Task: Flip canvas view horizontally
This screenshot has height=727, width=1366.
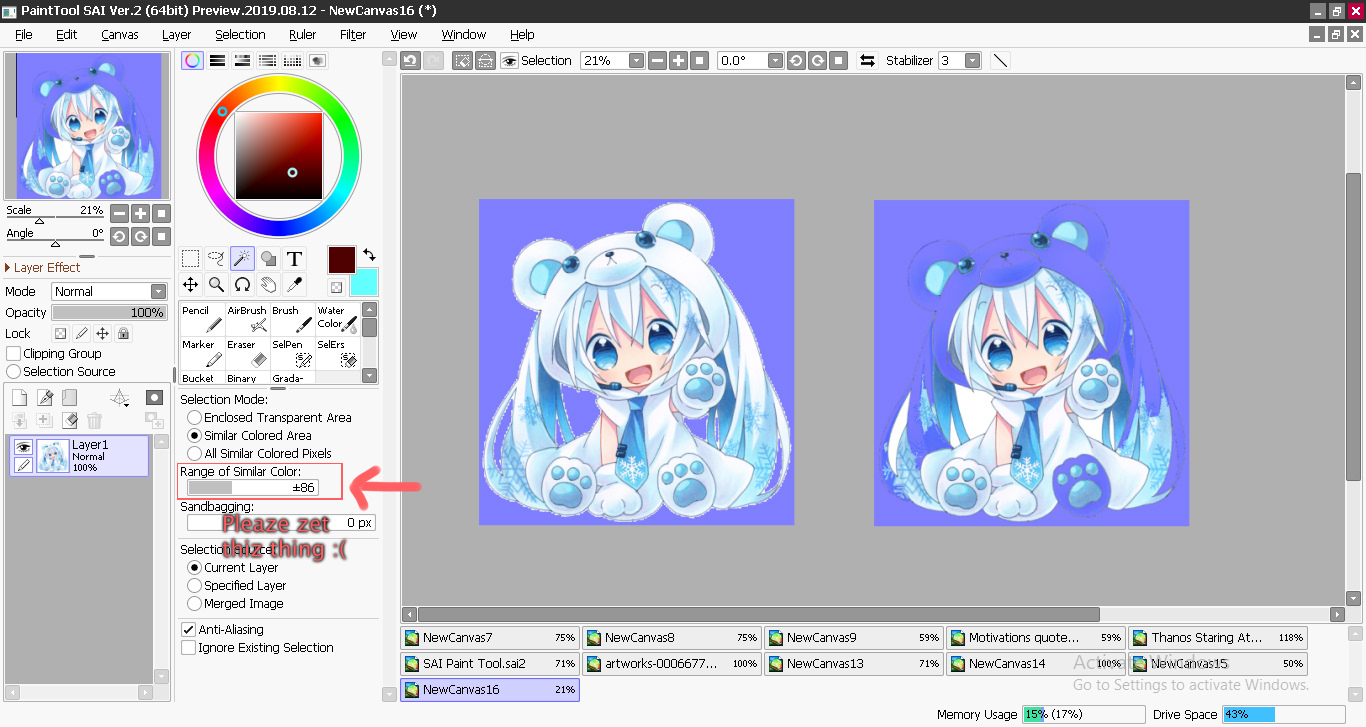Action: 867,60
